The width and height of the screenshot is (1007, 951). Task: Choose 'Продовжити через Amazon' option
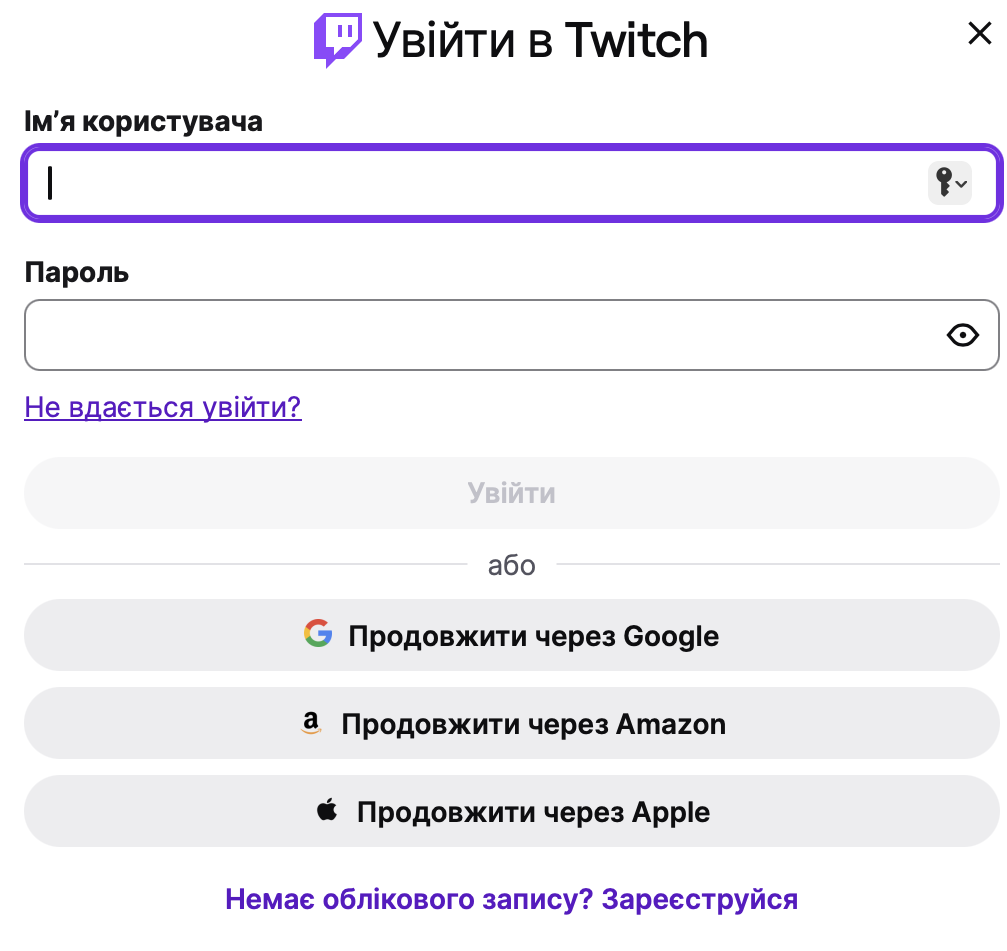pos(511,723)
